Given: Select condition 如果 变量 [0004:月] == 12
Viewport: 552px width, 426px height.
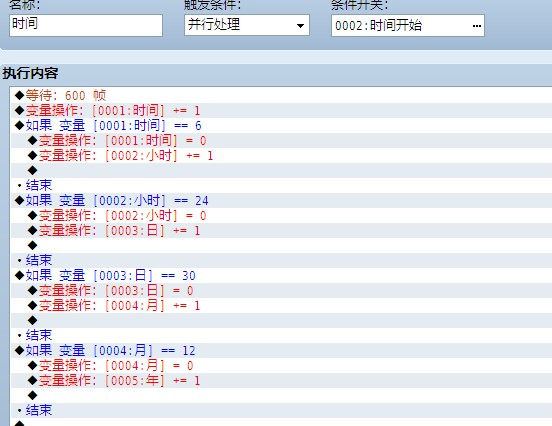Looking at the screenshot, I should (282, 351).
